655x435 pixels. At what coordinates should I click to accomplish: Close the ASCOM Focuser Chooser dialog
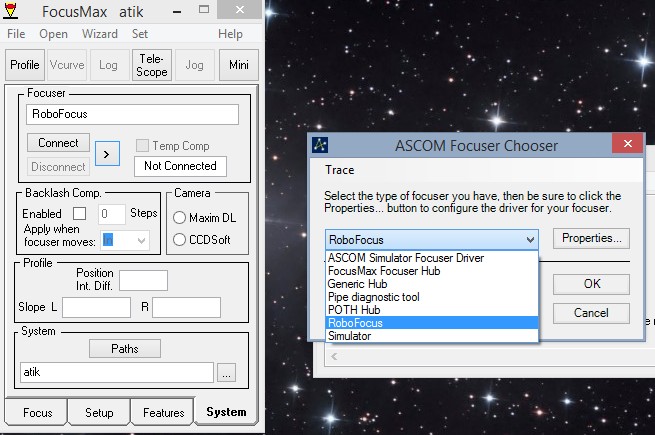click(x=627, y=144)
